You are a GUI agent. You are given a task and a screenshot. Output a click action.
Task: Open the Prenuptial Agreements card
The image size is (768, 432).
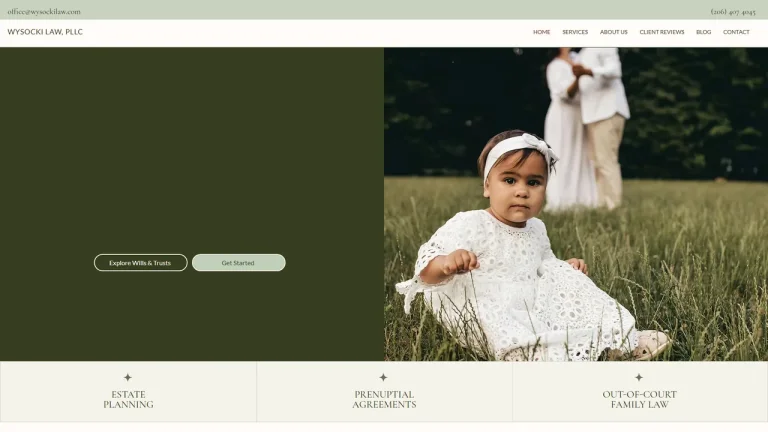384,391
